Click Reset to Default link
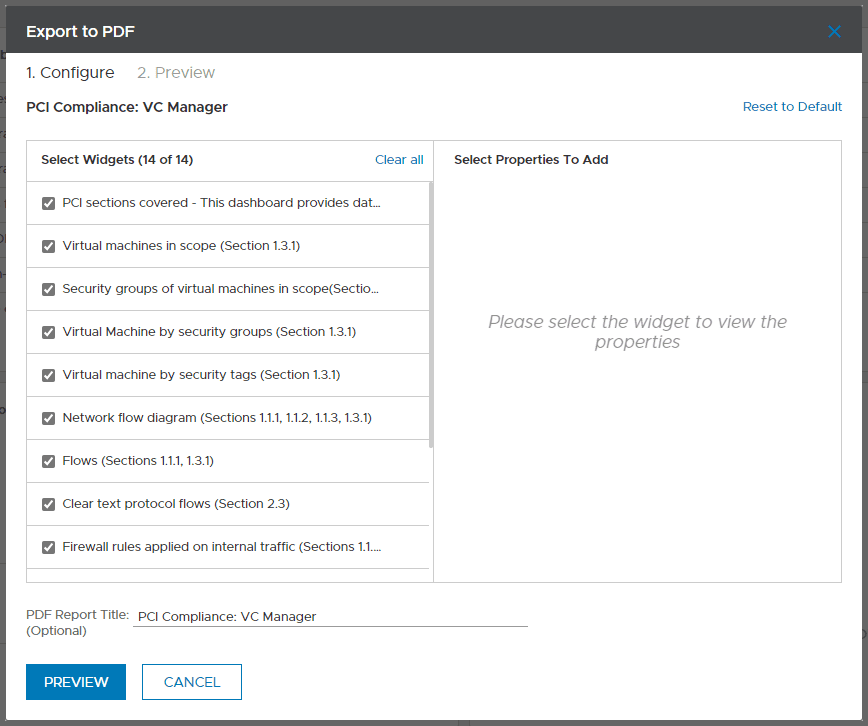Screen dimensions: 868x726 [x=792, y=107]
